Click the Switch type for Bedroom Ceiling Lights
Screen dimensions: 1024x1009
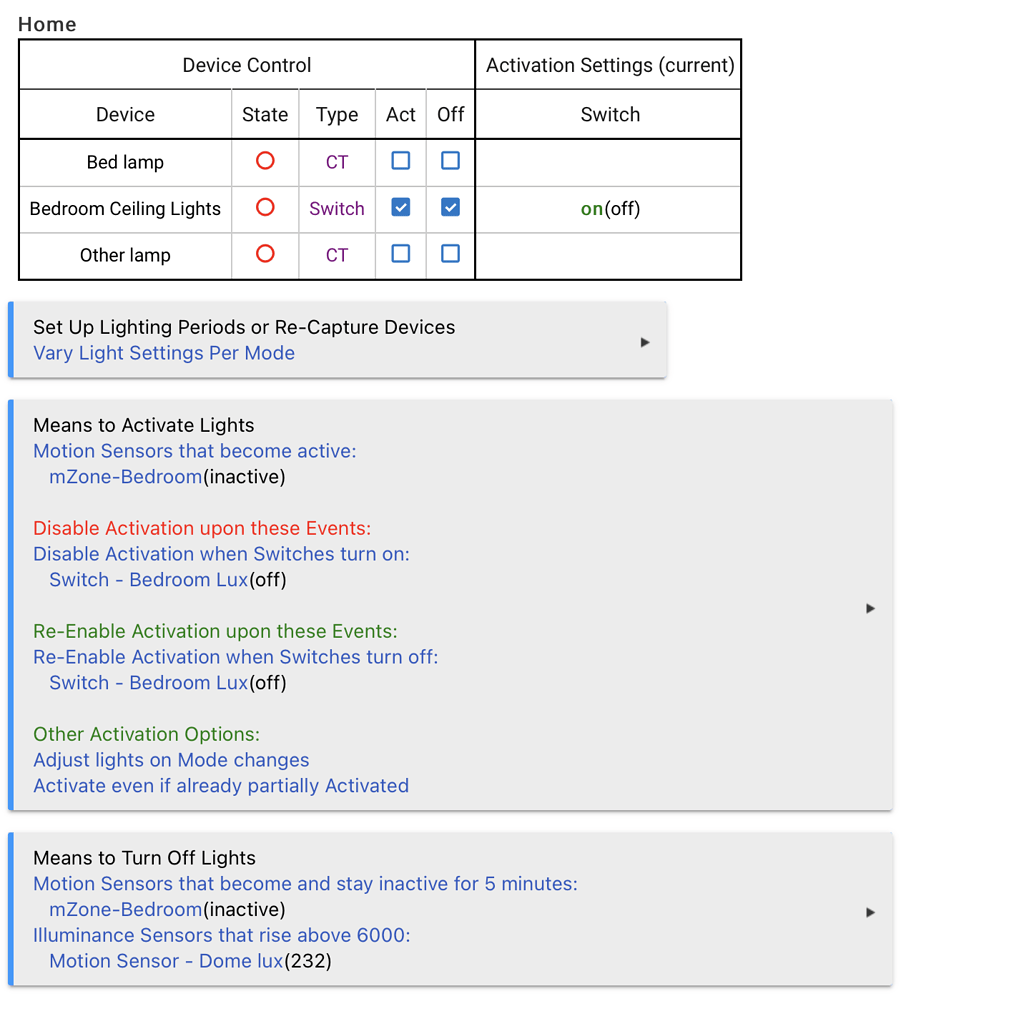click(337, 209)
